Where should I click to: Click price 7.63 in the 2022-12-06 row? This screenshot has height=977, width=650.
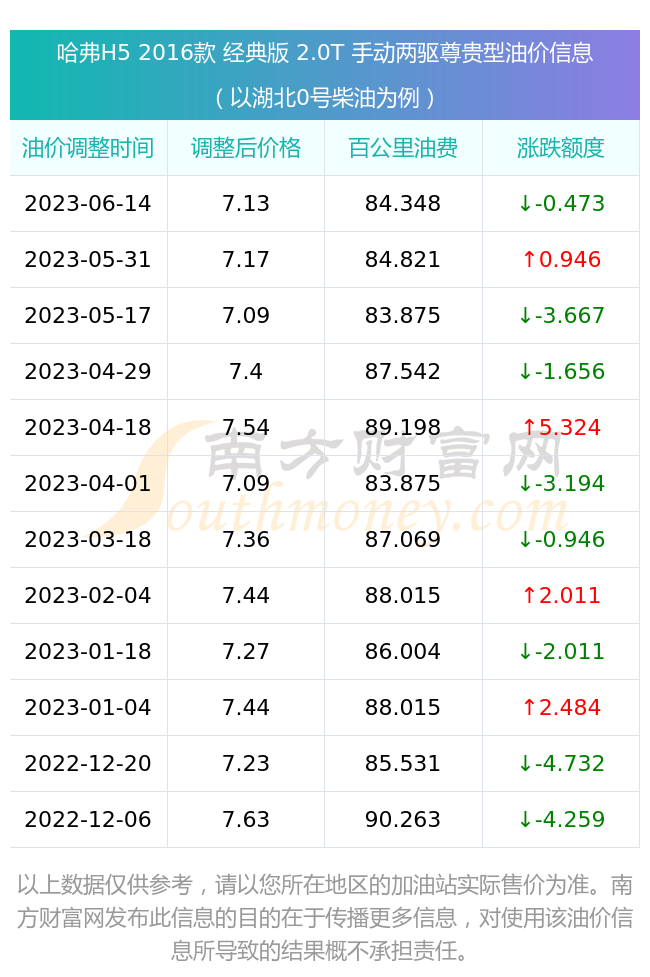pyautogui.click(x=246, y=819)
